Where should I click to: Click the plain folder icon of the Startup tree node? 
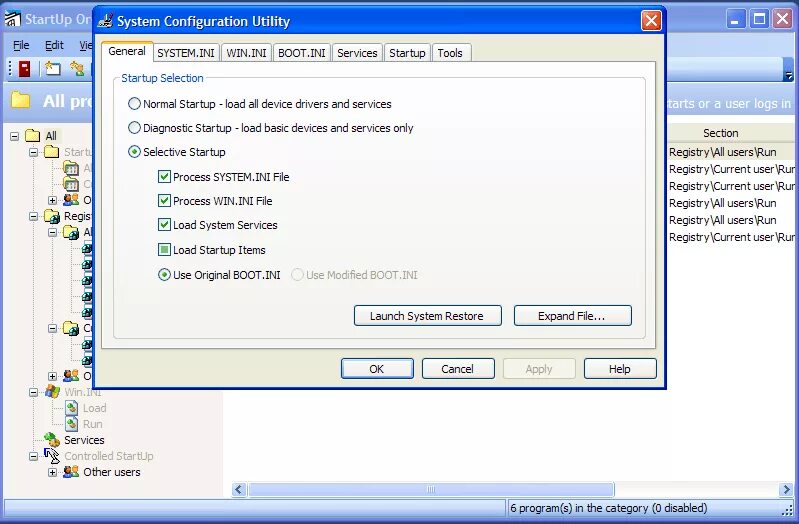click(51, 152)
